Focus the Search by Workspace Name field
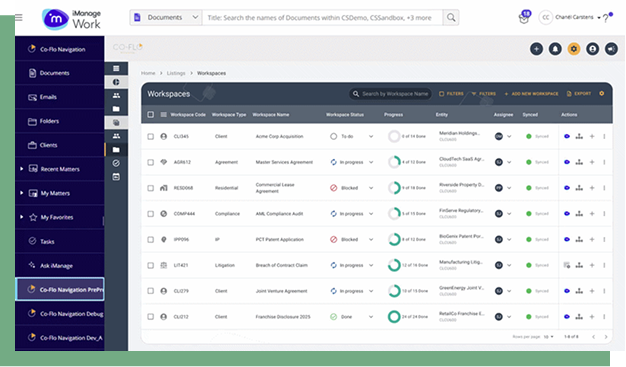 (x=390, y=93)
